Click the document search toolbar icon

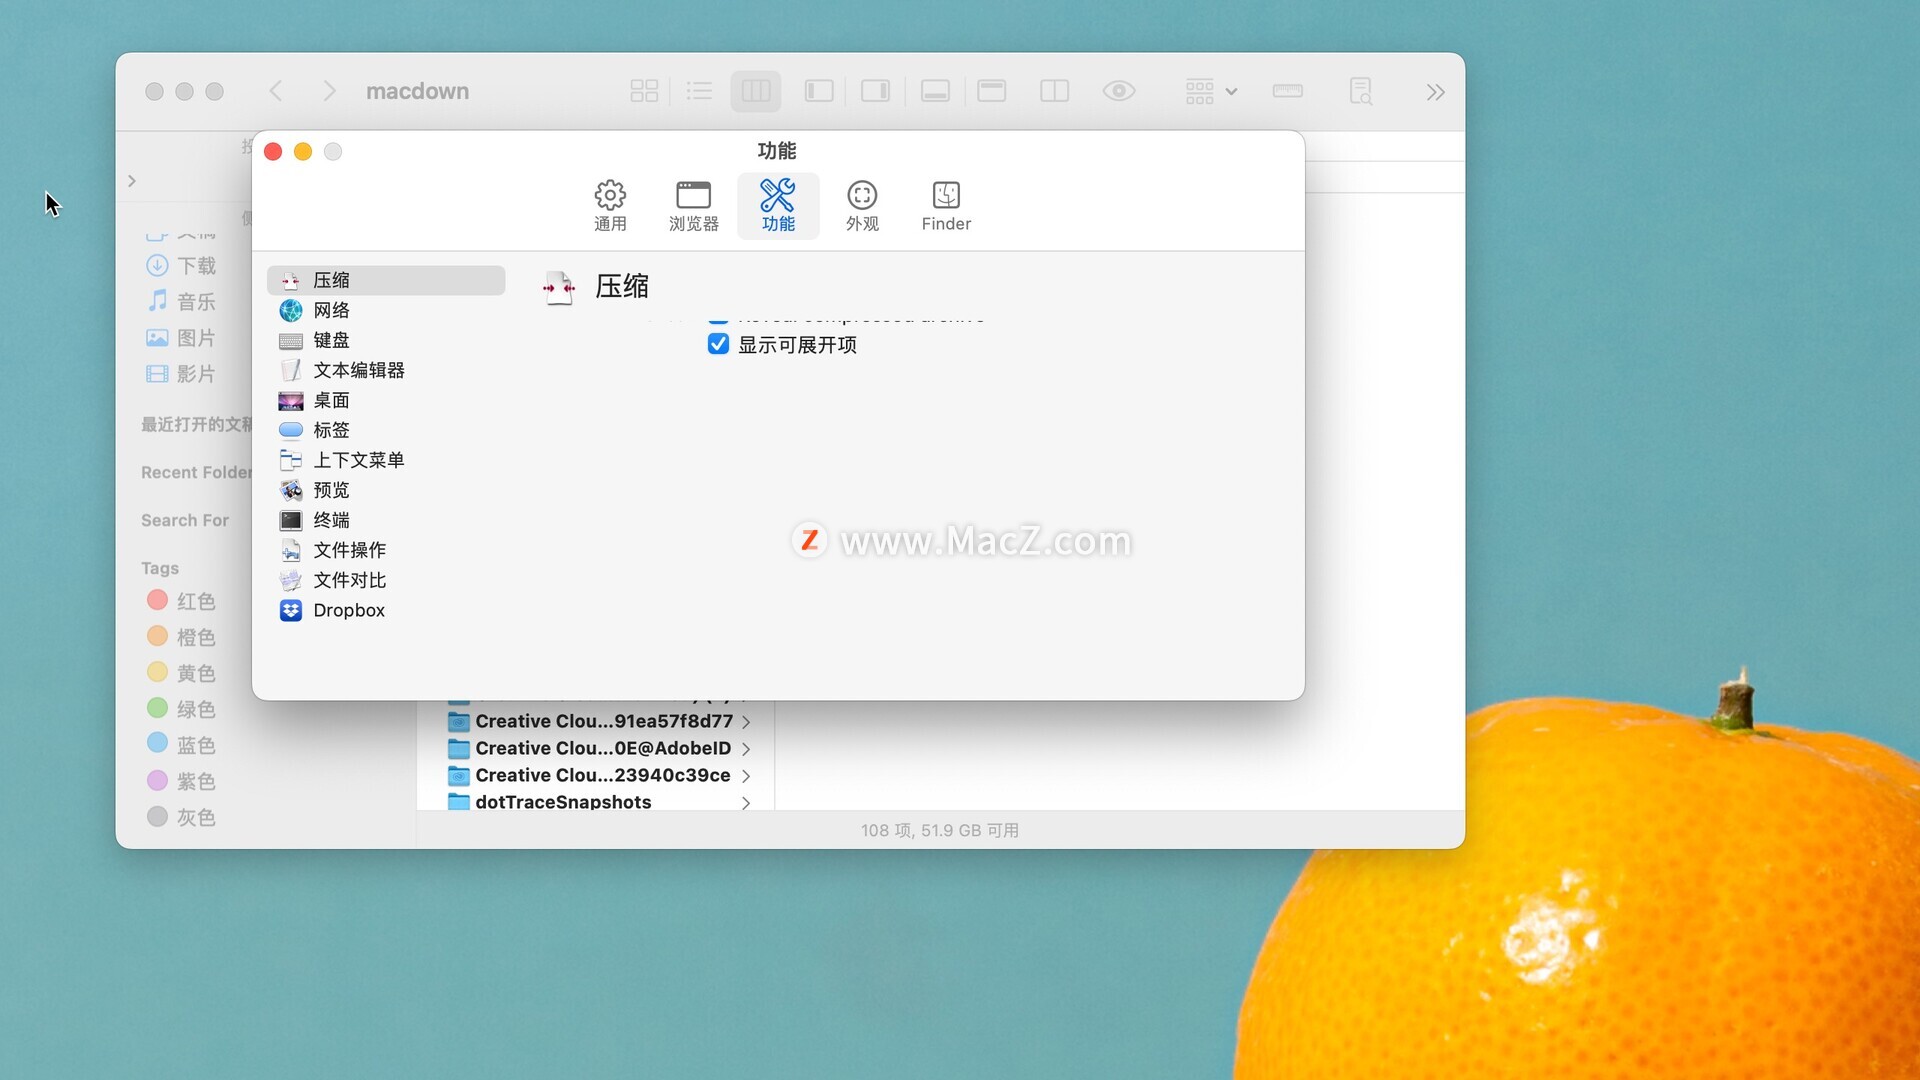point(1360,91)
